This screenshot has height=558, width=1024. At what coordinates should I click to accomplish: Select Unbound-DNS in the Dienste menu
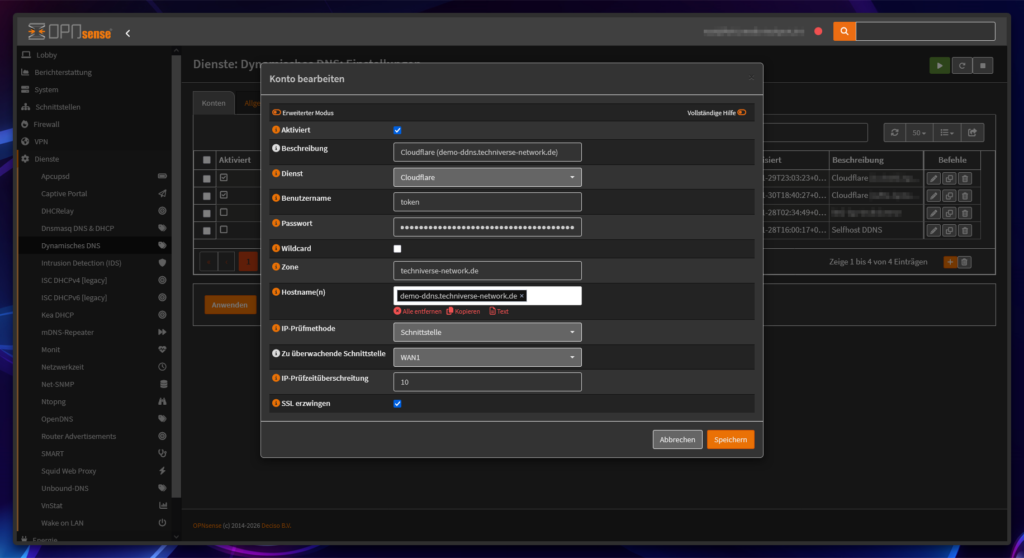65,488
